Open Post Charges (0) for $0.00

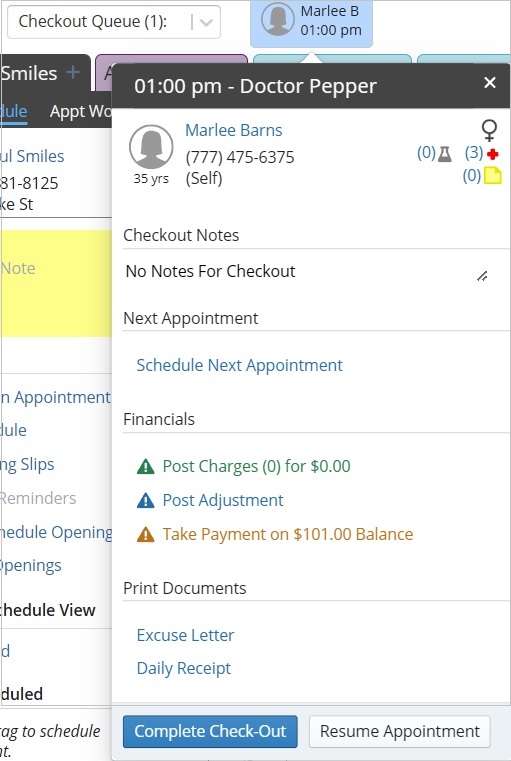point(256,466)
